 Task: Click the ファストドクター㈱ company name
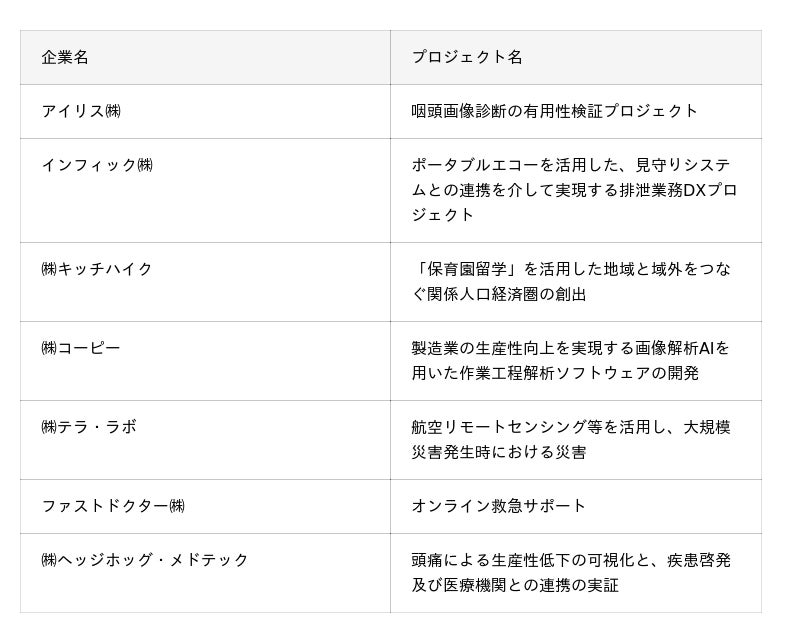[113, 507]
